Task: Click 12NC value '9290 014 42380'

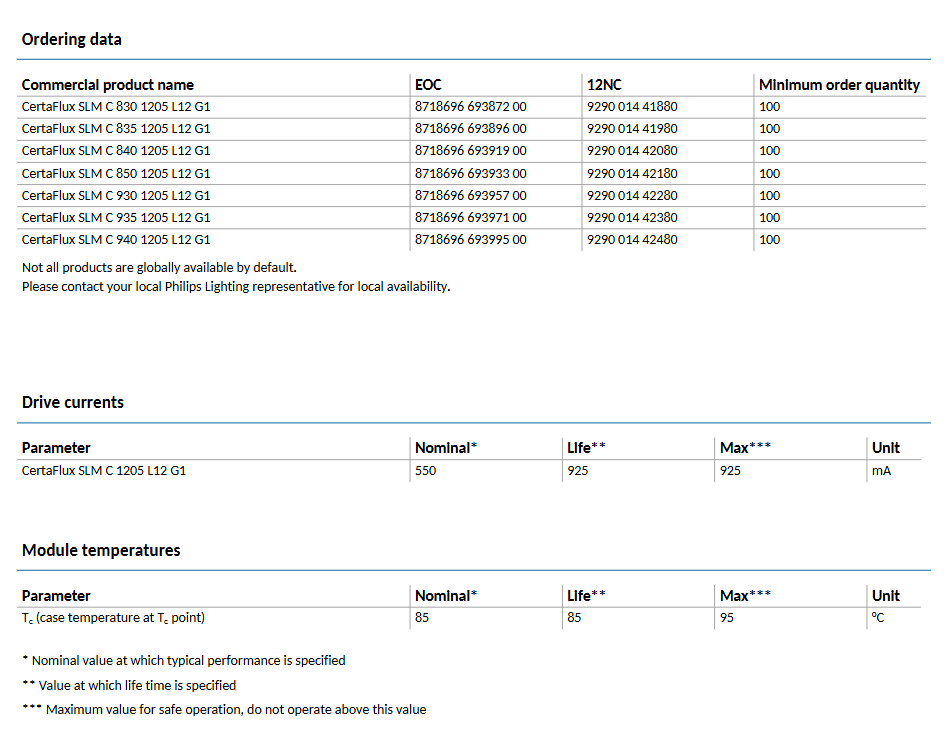Action: coord(632,218)
